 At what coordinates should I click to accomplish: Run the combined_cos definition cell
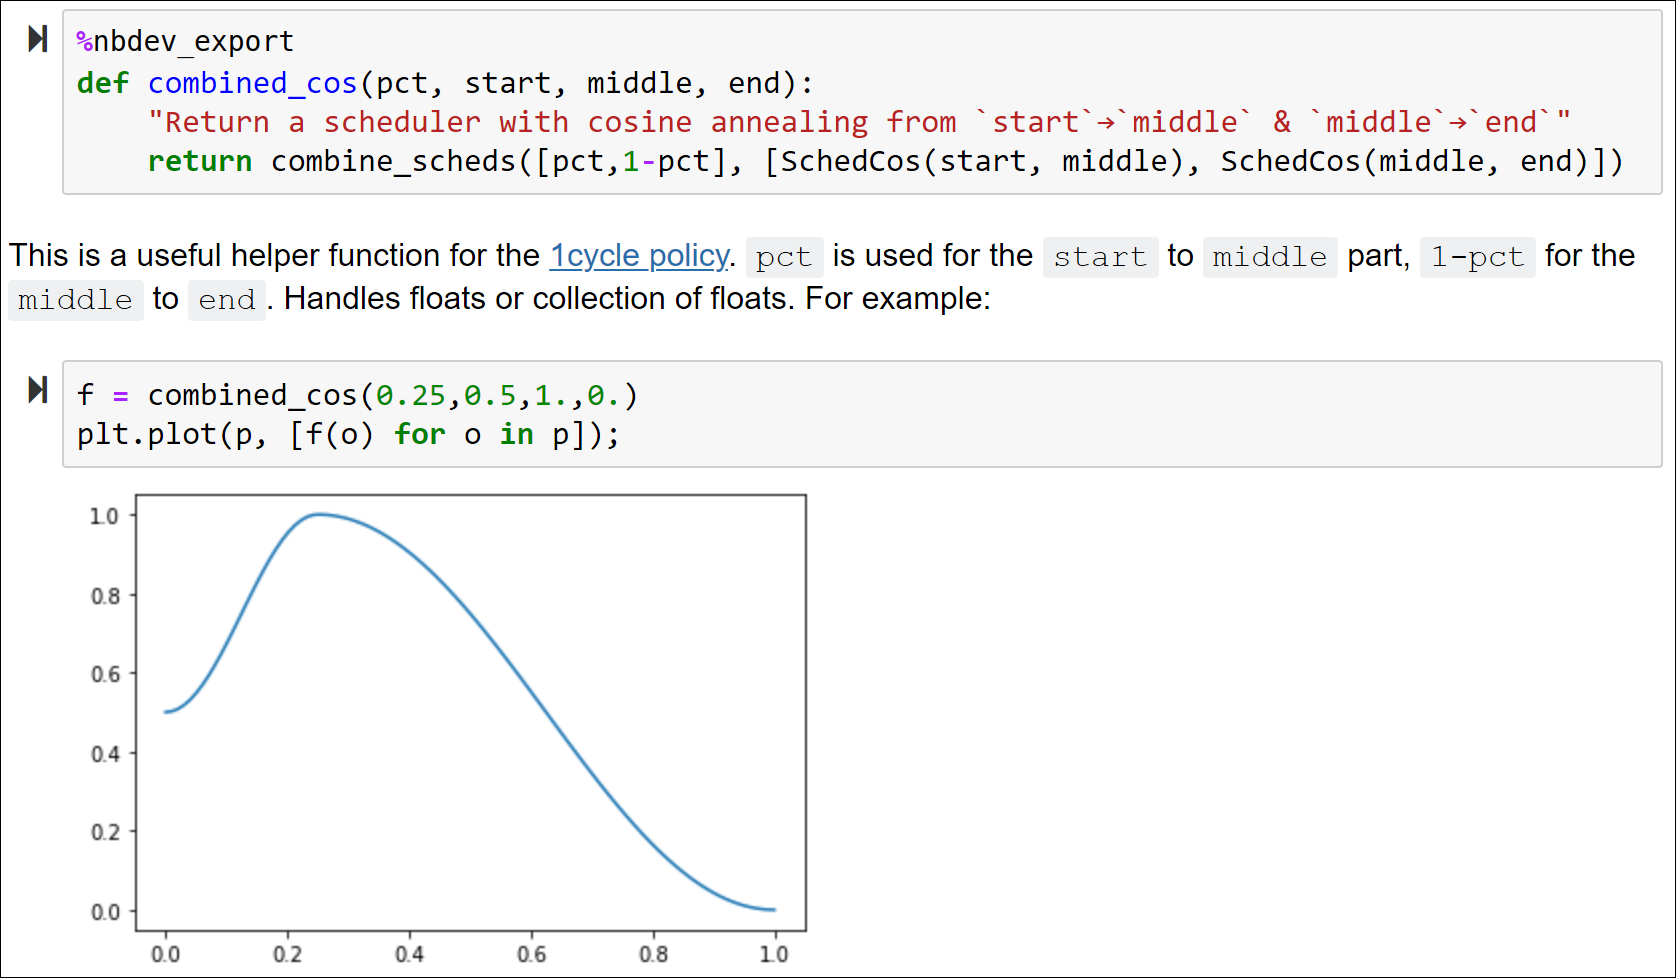[38, 39]
